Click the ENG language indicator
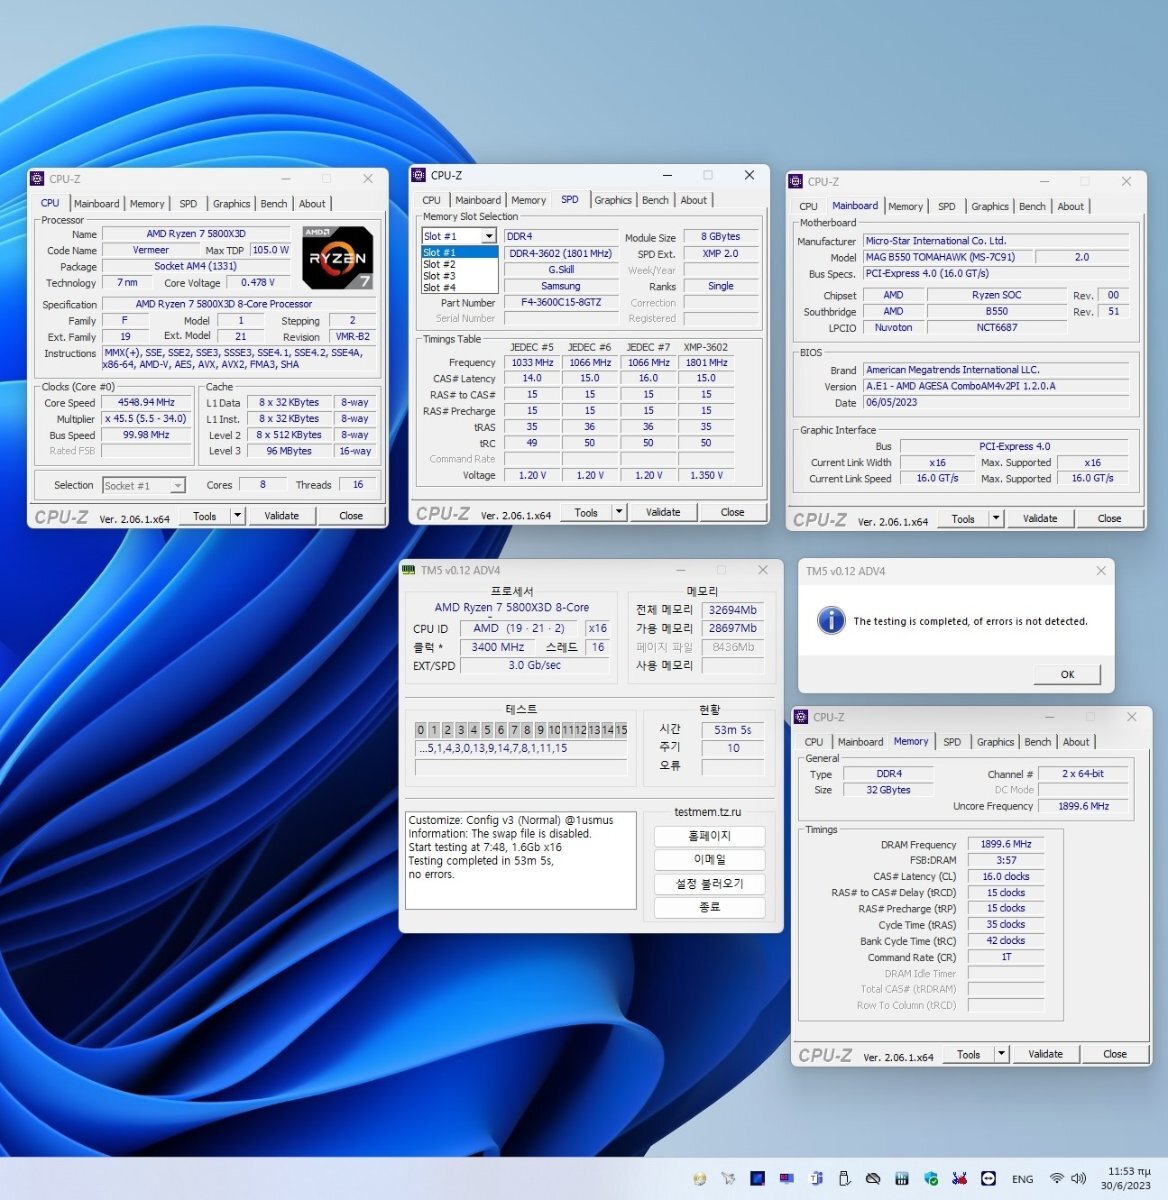The image size is (1168, 1200). [1022, 1179]
